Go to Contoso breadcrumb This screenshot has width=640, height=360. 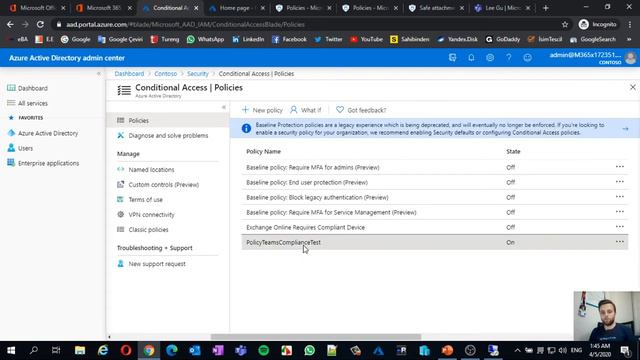pyautogui.click(x=165, y=73)
